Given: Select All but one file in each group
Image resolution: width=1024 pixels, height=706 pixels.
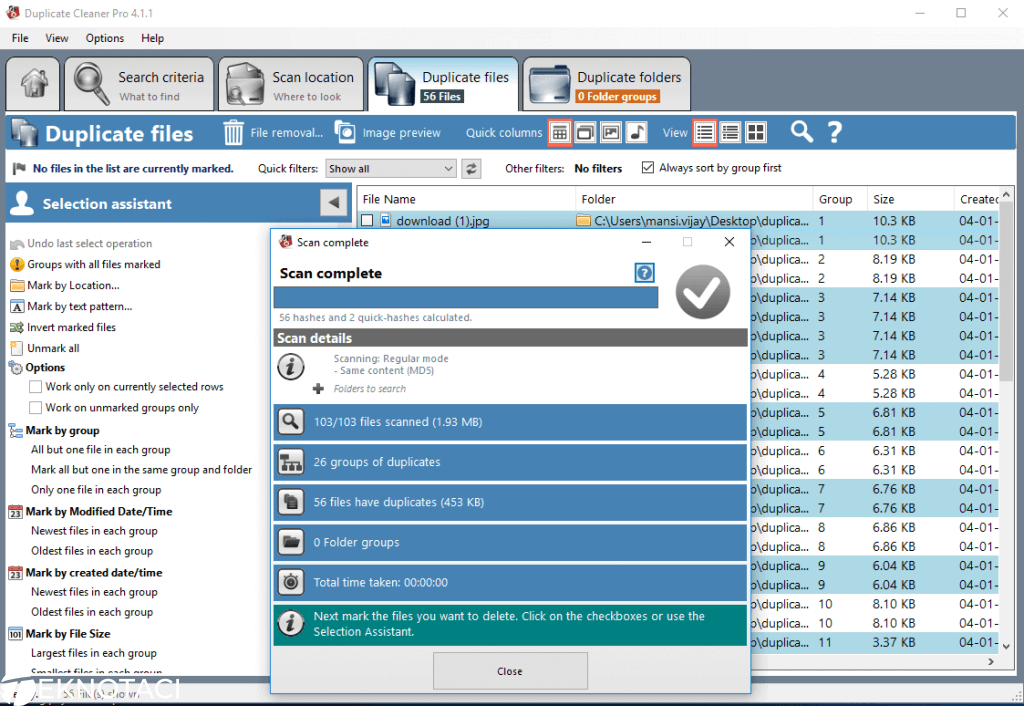Looking at the screenshot, I should click(101, 450).
